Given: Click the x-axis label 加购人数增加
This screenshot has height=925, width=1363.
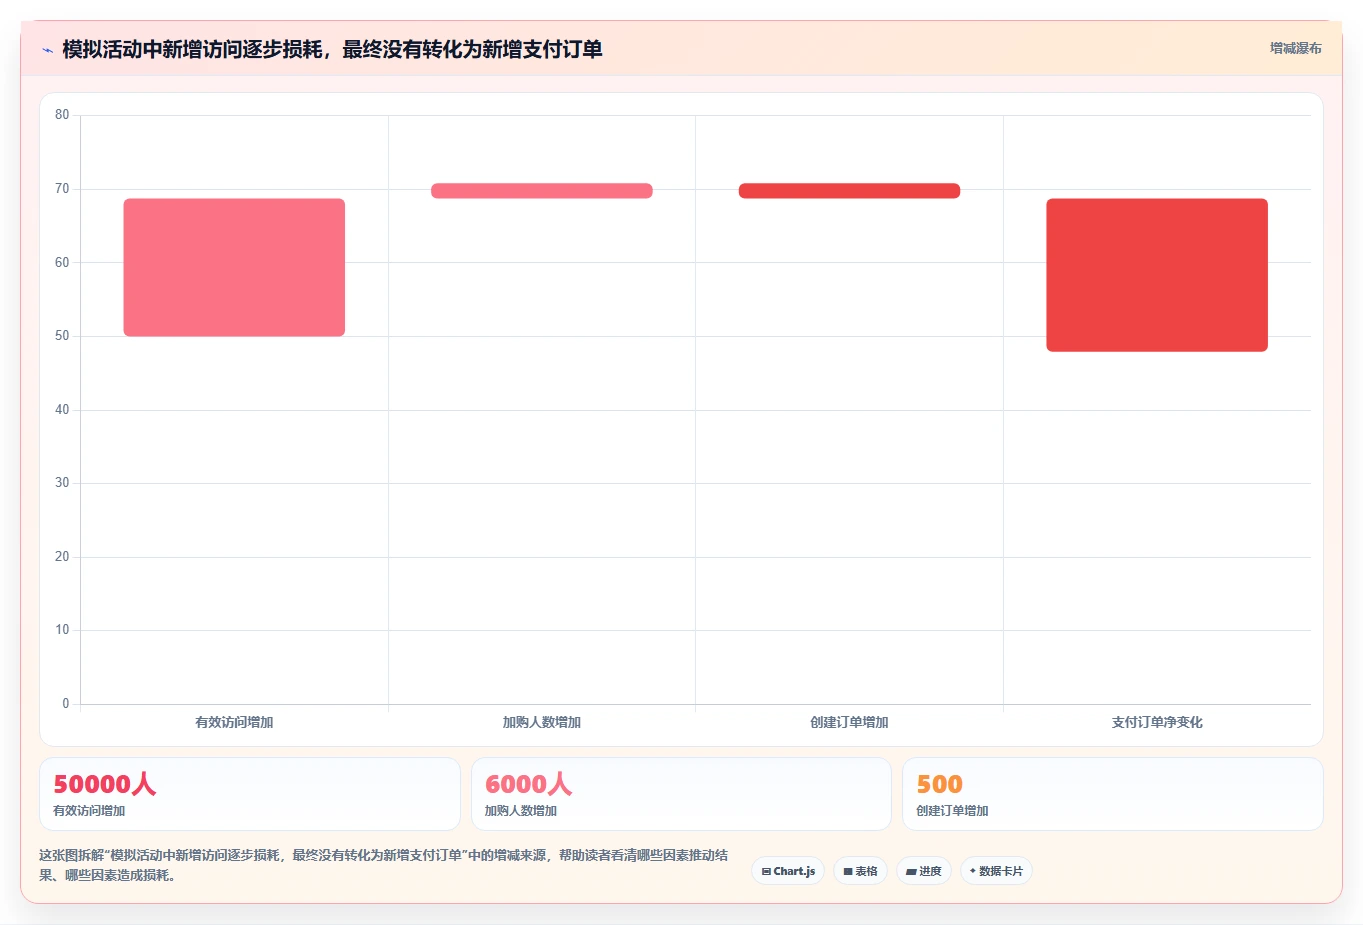Looking at the screenshot, I should coord(542,722).
